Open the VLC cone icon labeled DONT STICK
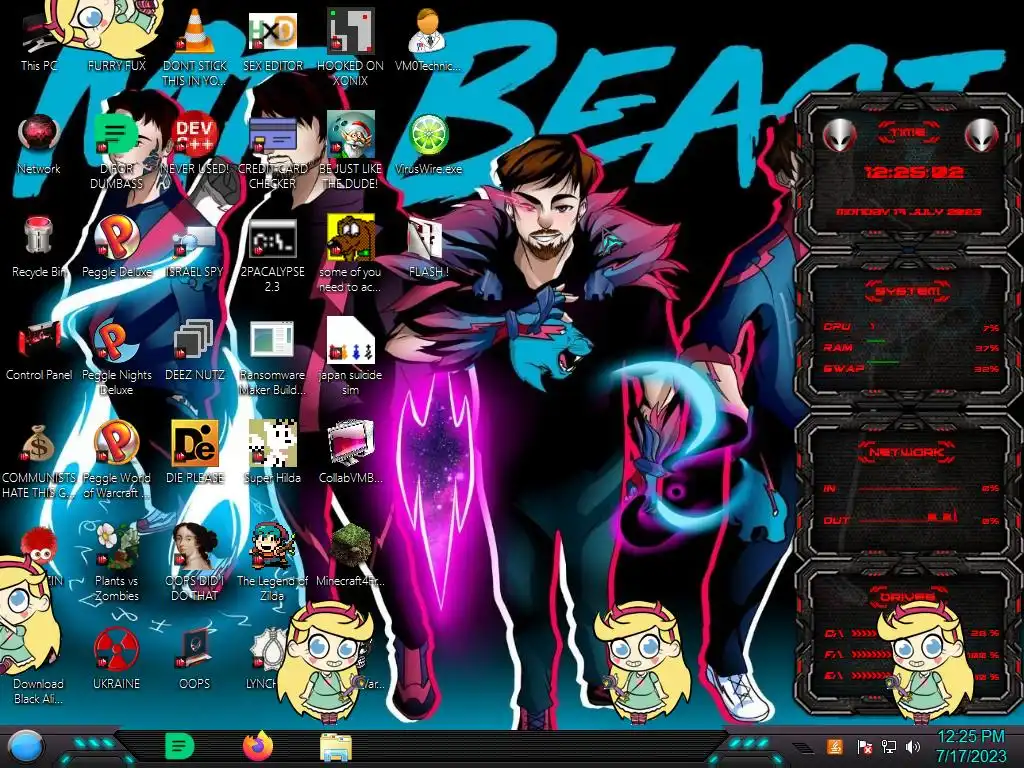Viewport: 1024px width, 768px height. click(195, 46)
